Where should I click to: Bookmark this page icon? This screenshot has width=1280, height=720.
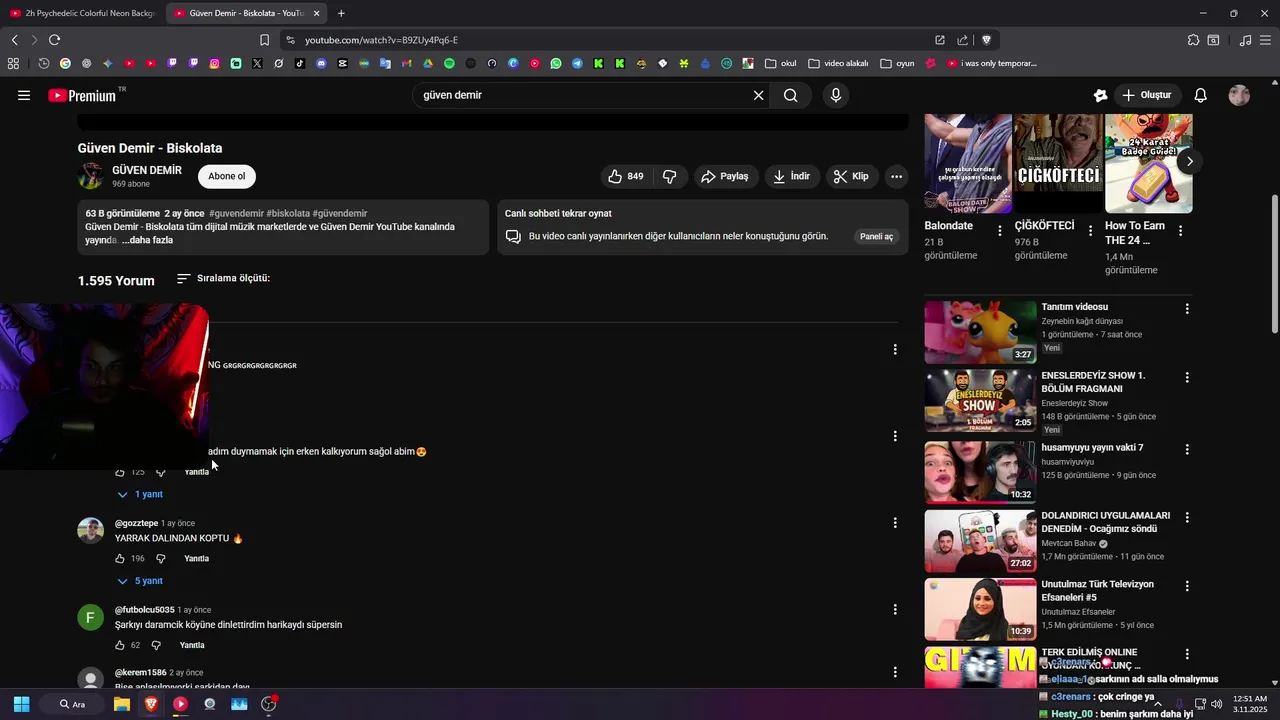pos(264,40)
